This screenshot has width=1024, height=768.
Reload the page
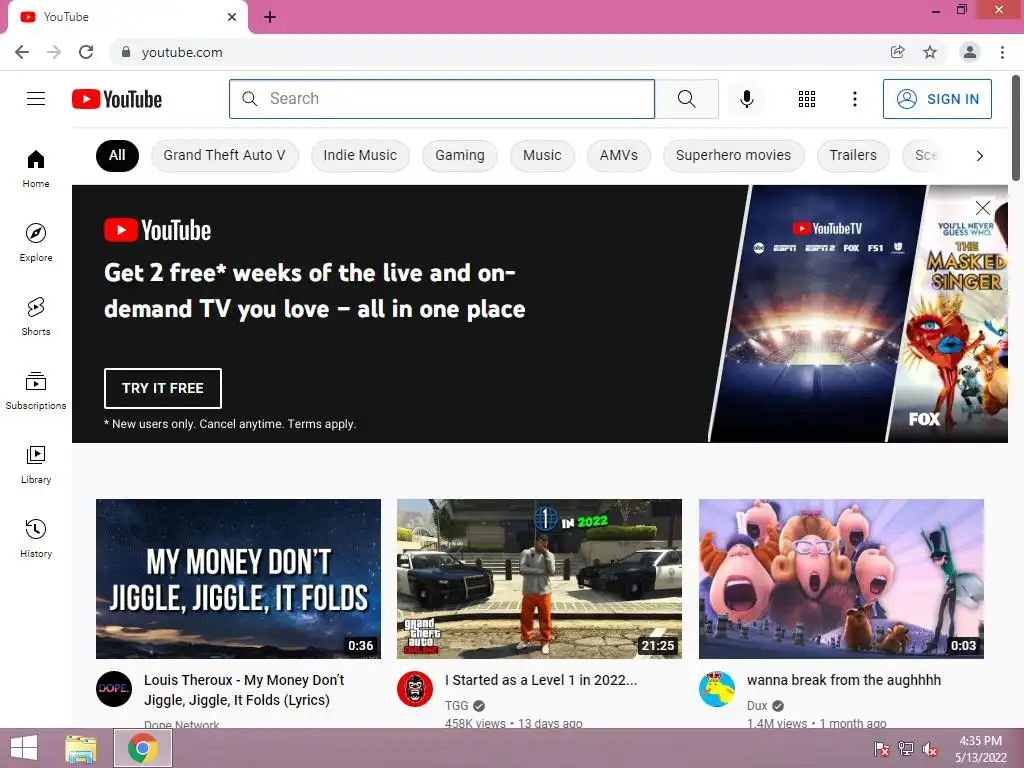coord(86,52)
